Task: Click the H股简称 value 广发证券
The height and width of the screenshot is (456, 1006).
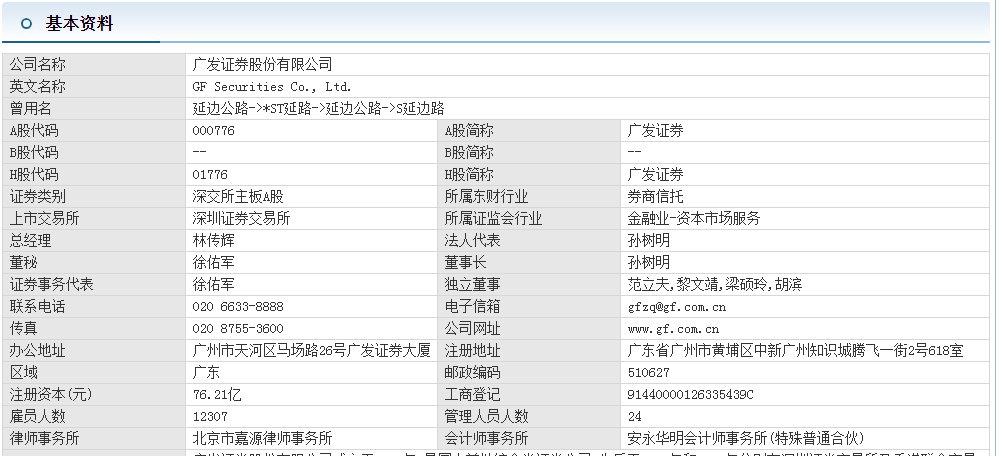Action: point(655,174)
